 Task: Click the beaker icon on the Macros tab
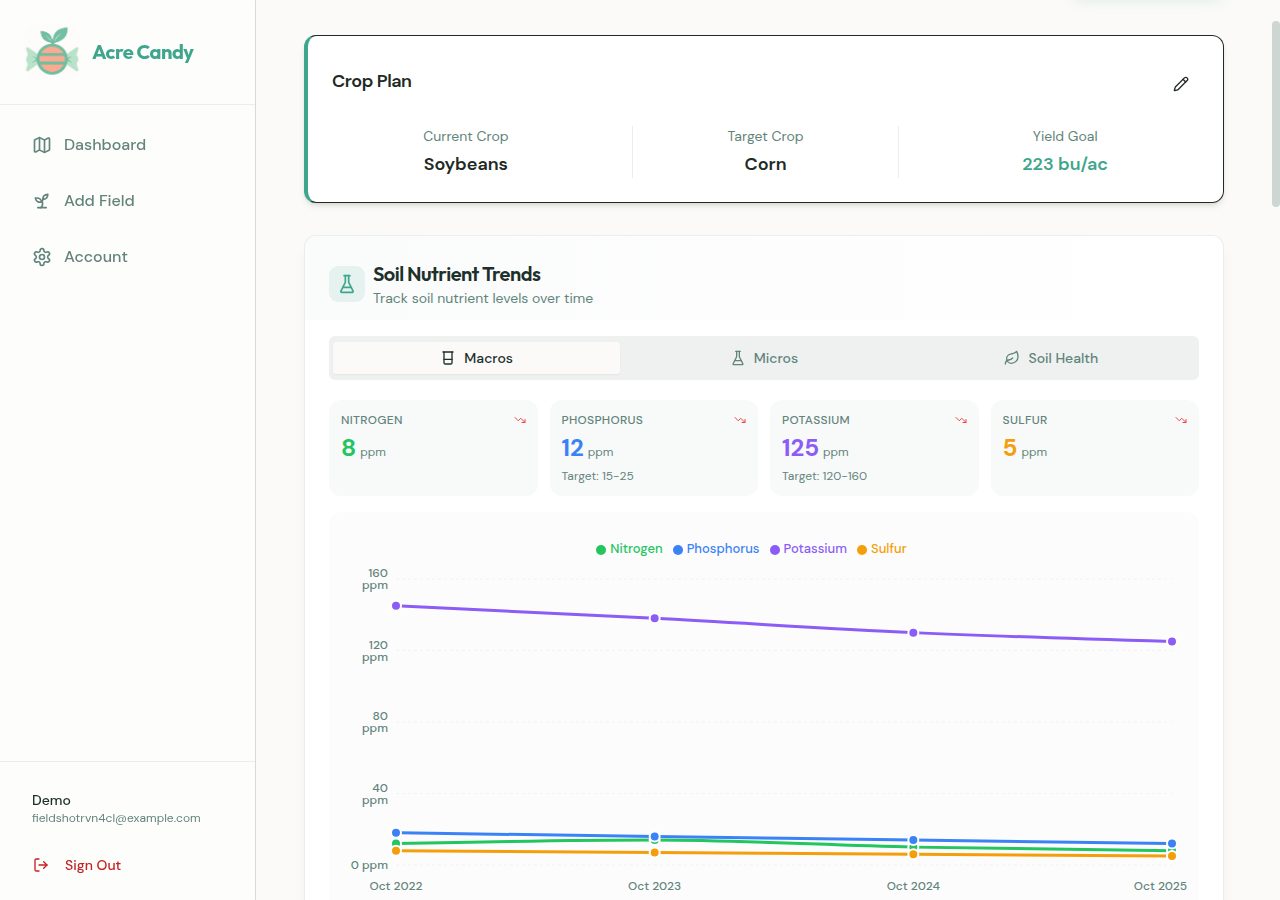pos(448,358)
